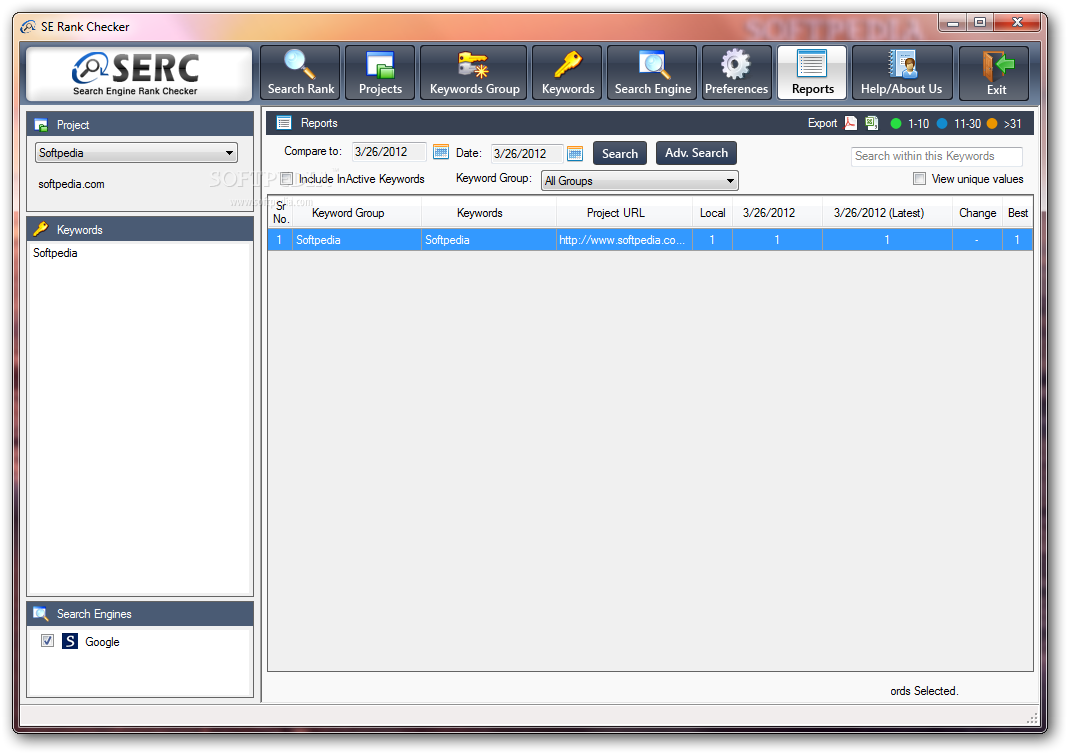
Task: Uncheck the Google search engine checkbox
Action: pos(47,640)
